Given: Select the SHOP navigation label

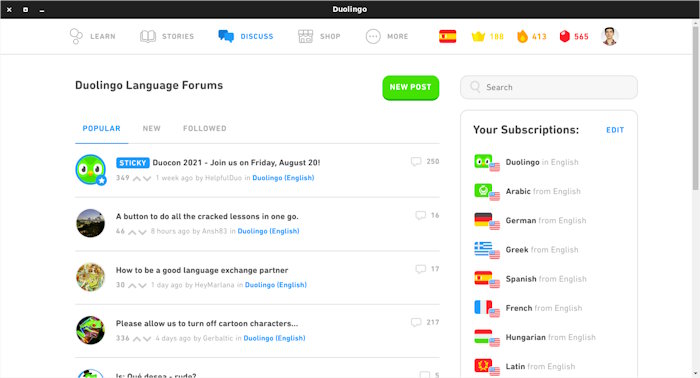Looking at the screenshot, I should (x=330, y=37).
